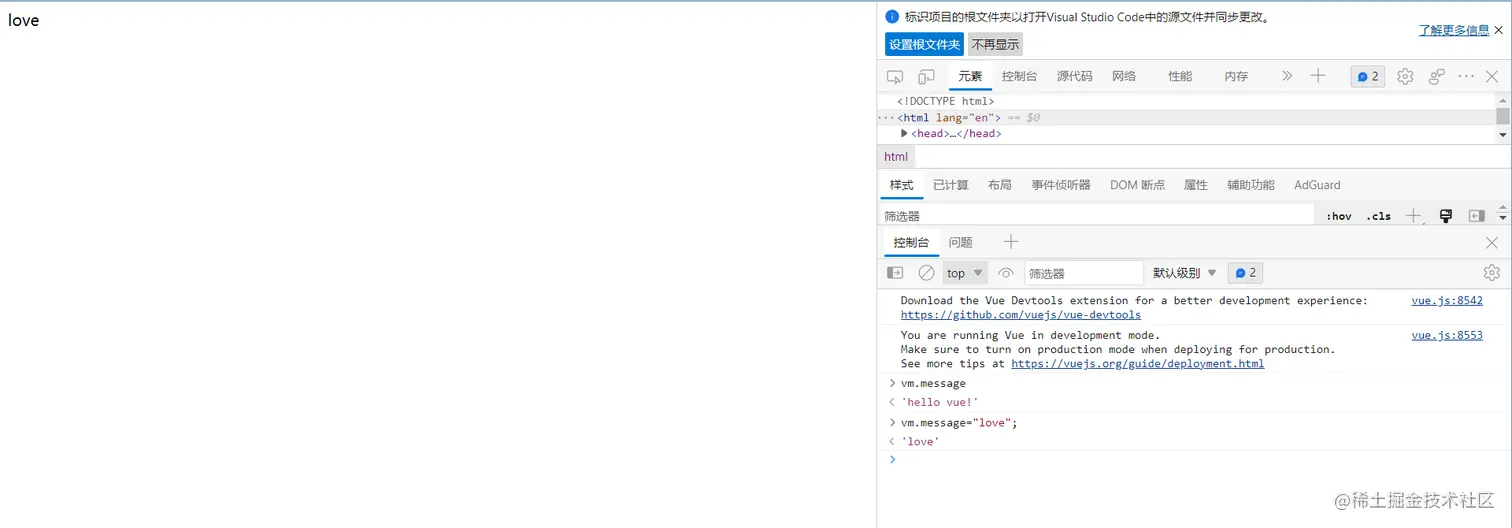Image resolution: width=1512 pixels, height=528 pixels.
Task: Close the DevTools panel
Action: point(1492,76)
